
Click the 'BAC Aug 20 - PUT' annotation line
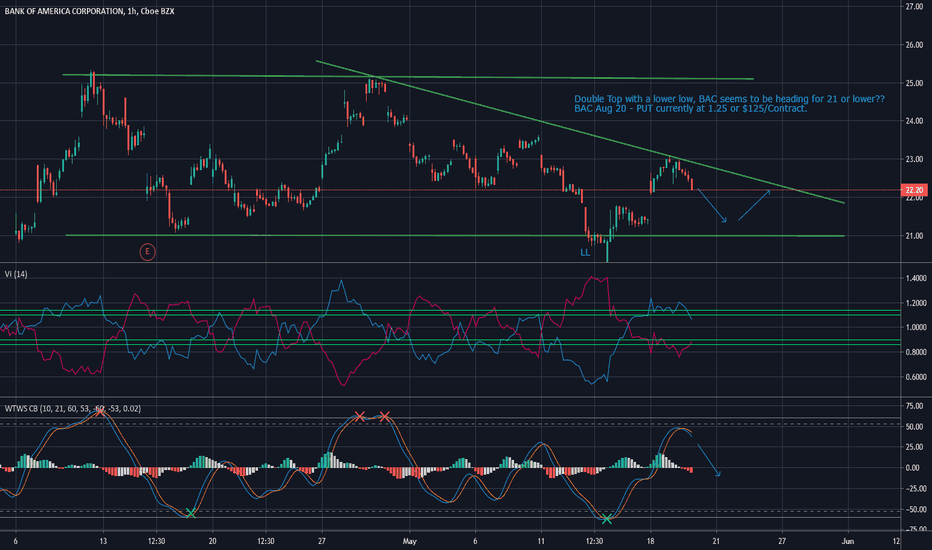tap(691, 109)
